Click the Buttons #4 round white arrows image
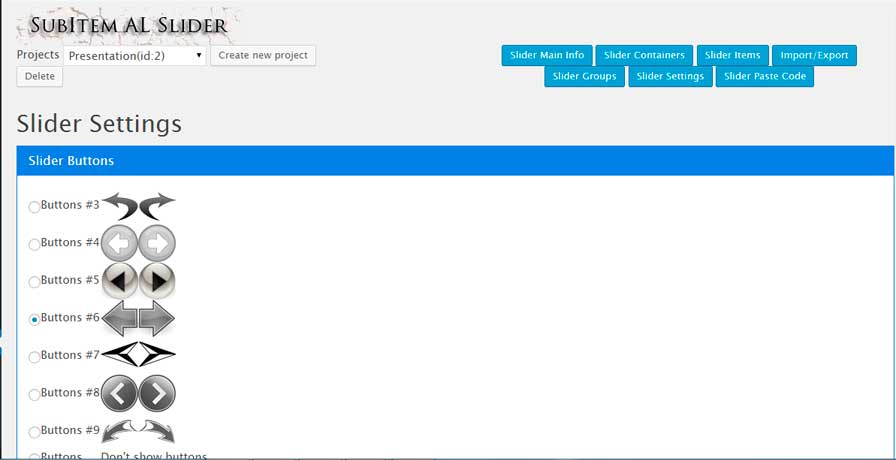Viewport: 896px width, 460px height. click(138, 243)
